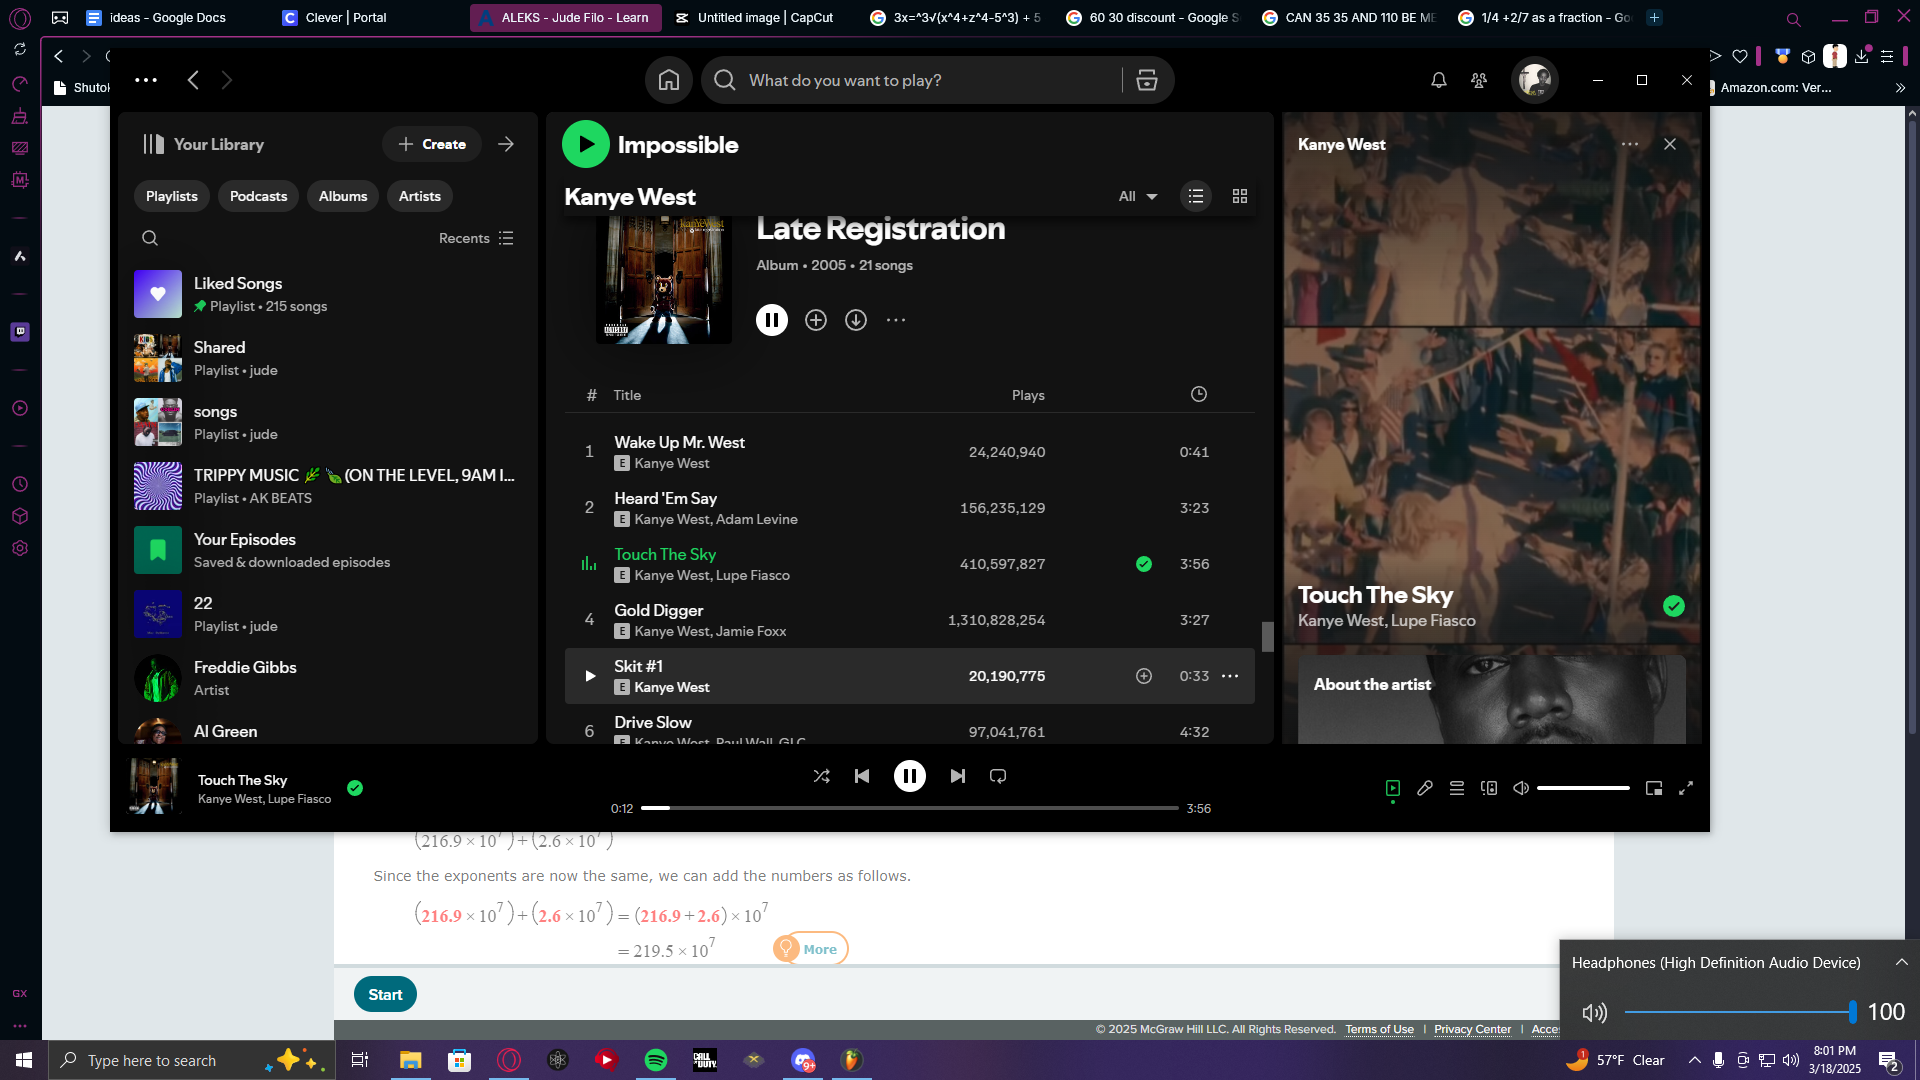Filter library by Artists
The image size is (1920, 1080).
tap(420, 196)
